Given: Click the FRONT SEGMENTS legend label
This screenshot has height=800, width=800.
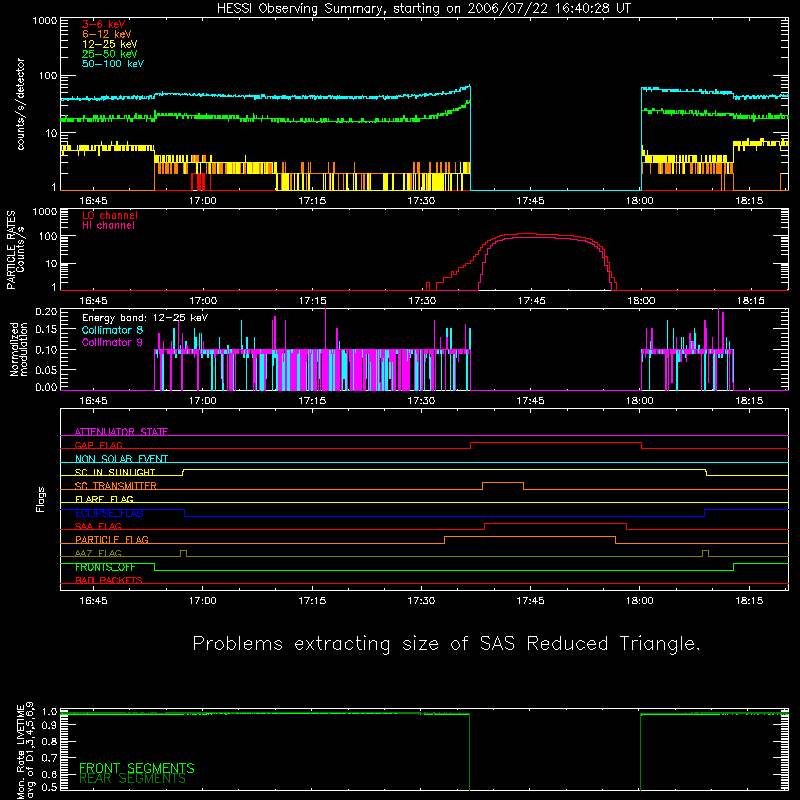Looking at the screenshot, I should (x=137, y=768).
